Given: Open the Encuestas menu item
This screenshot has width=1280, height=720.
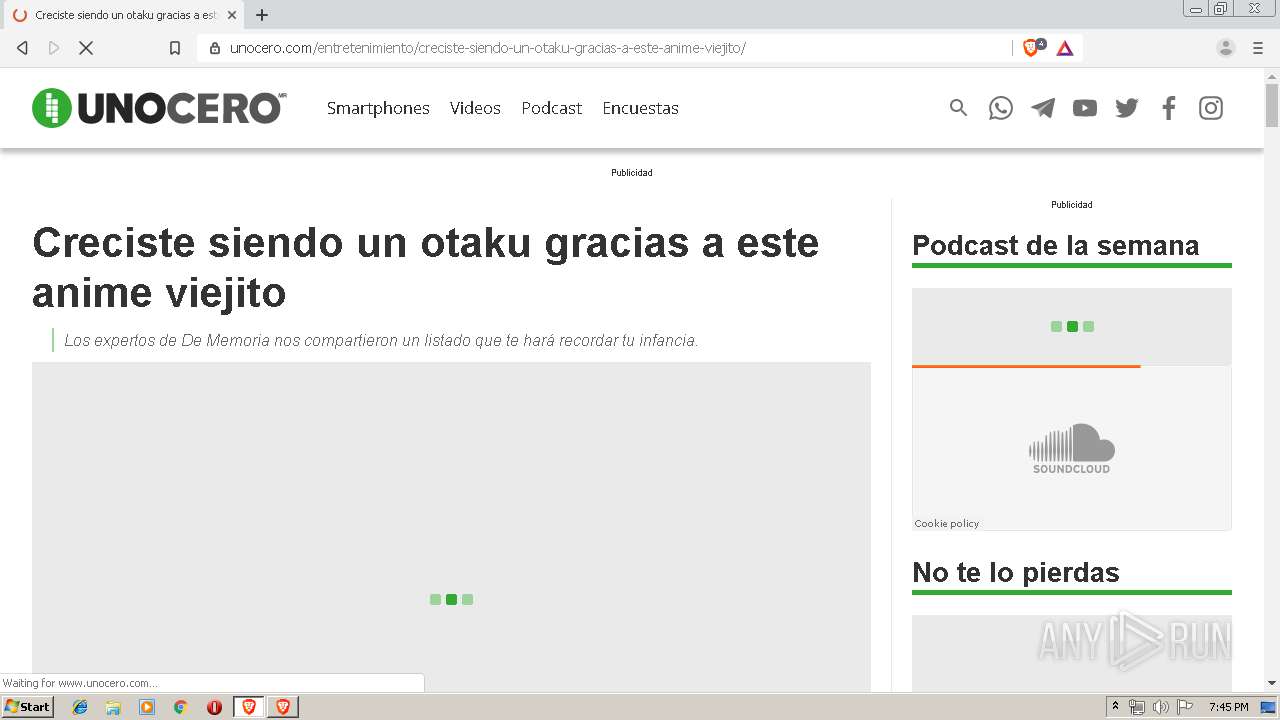Looking at the screenshot, I should (x=640, y=108).
